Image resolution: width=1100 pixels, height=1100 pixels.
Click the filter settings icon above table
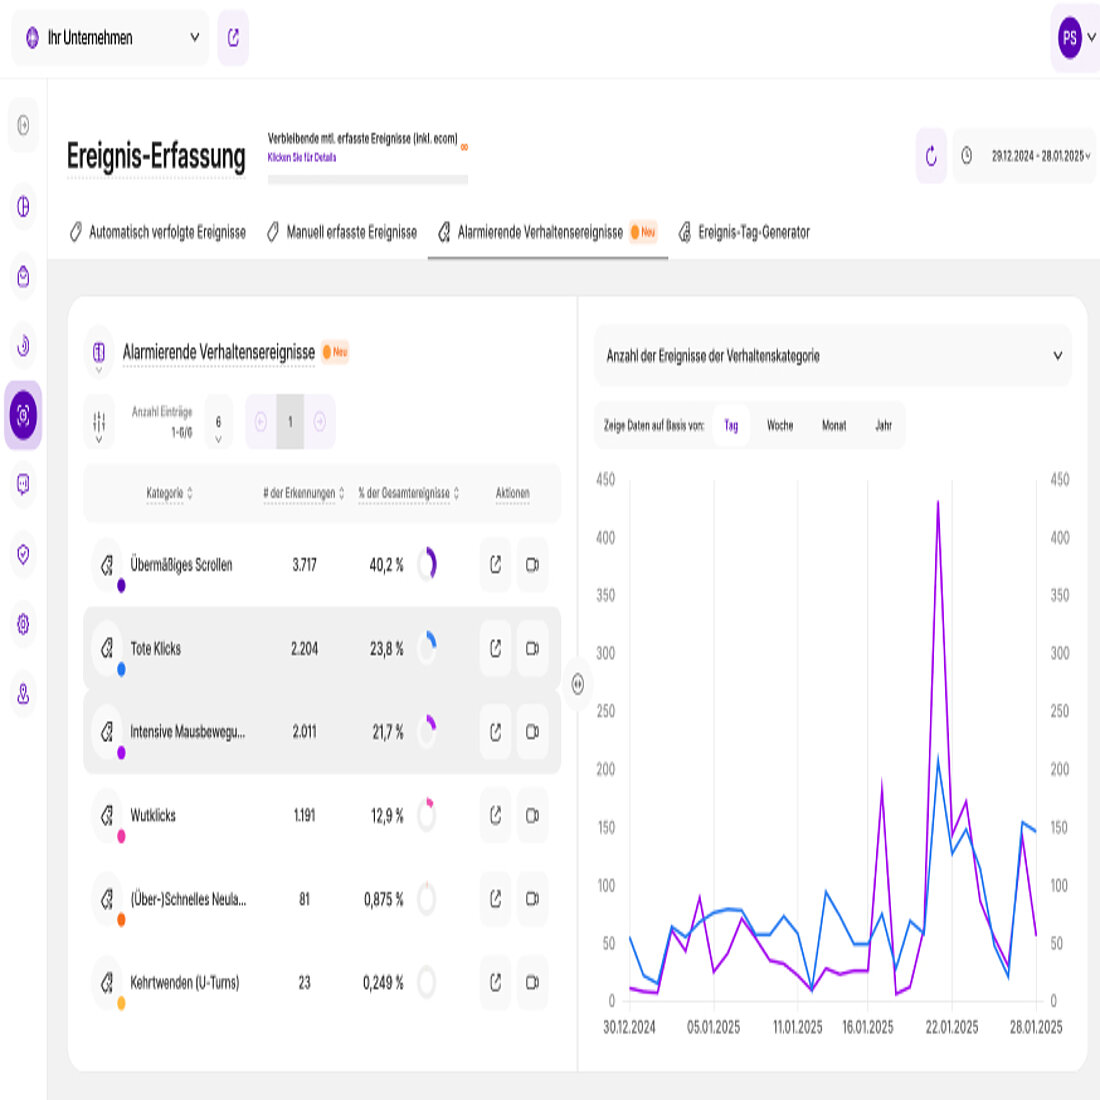(x=99, y=423)
